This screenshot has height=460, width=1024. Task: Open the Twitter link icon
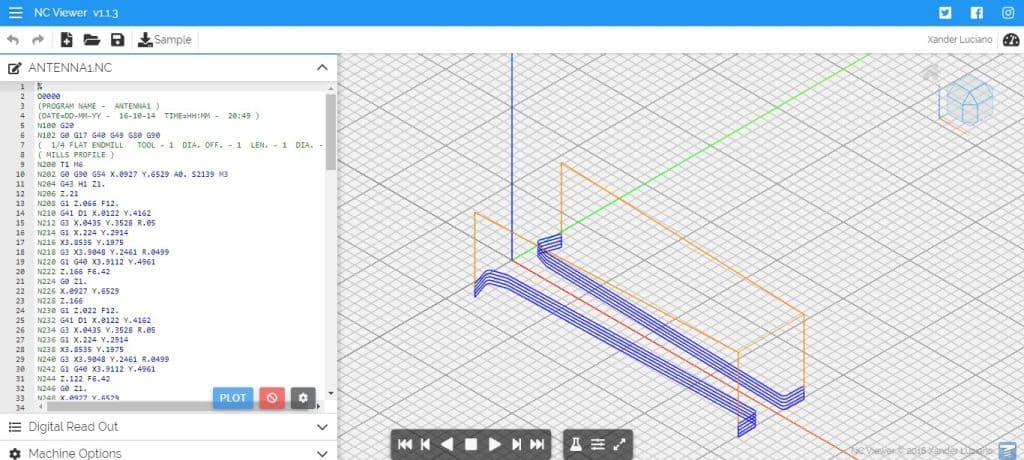pyautogui.click(x=945, y=12)
